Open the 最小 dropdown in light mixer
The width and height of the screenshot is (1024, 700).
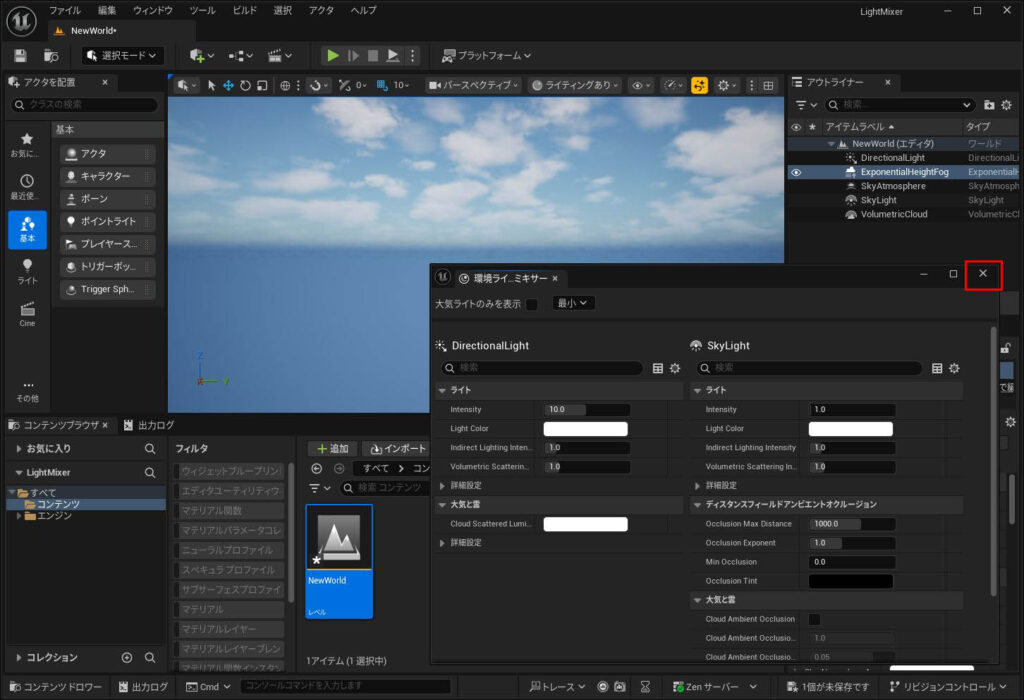click(573, 303)
